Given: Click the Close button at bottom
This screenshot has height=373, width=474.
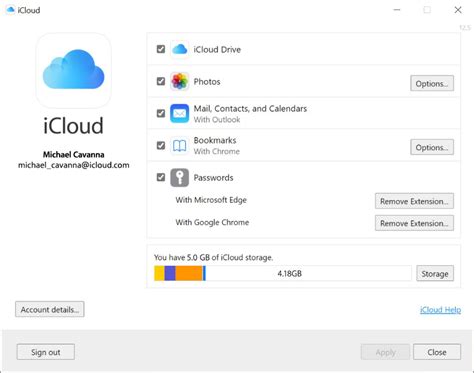Looking at the screenshot, I should (x=437, y=352).
